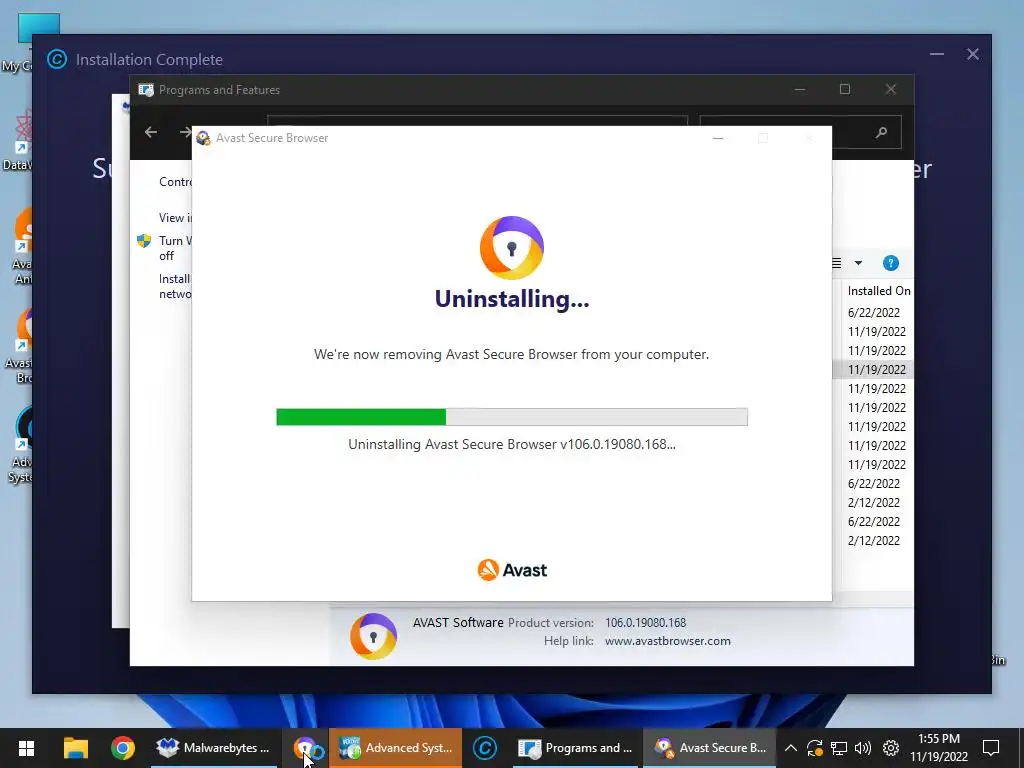Click the uninstall progress bar

(x=512, y=417)
